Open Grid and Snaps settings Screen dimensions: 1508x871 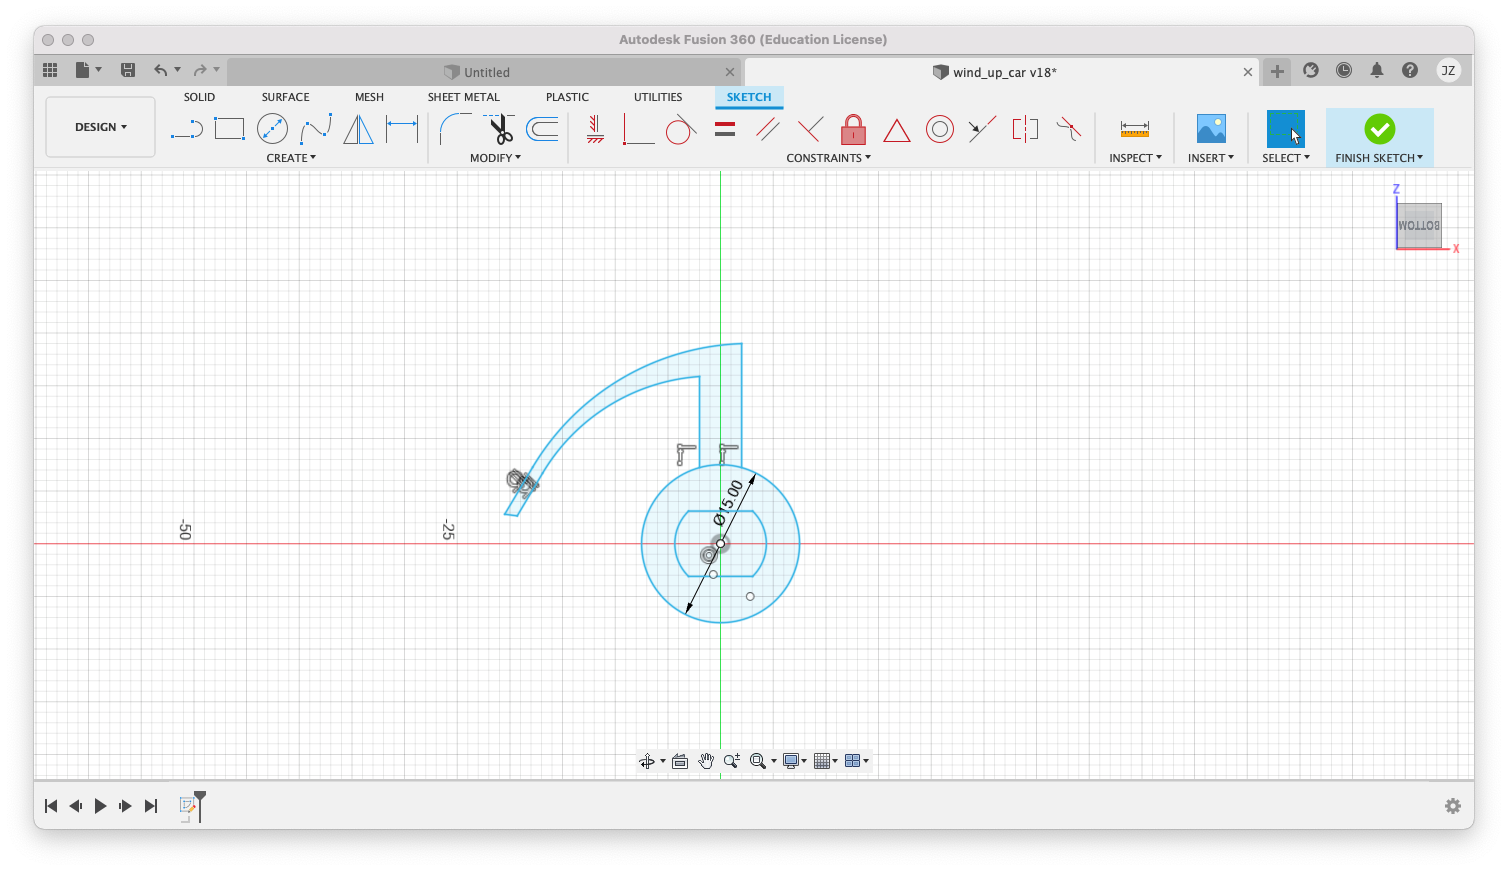pos(826,761)
